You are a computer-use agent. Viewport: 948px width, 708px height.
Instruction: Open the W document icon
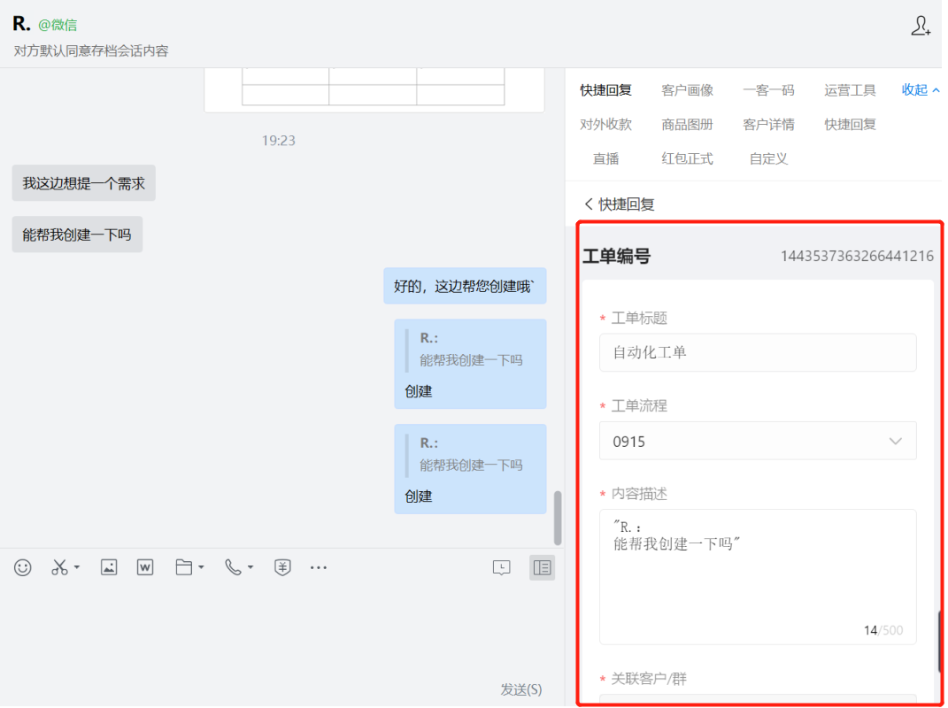point(145,567)
